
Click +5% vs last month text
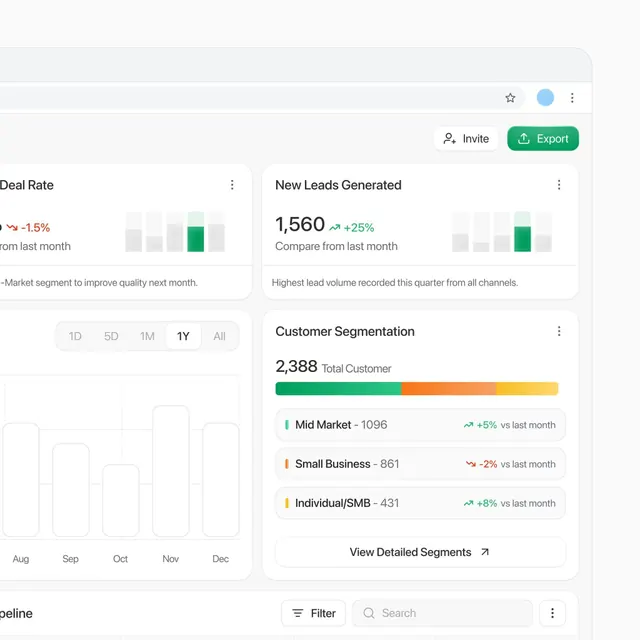point(509,425)
